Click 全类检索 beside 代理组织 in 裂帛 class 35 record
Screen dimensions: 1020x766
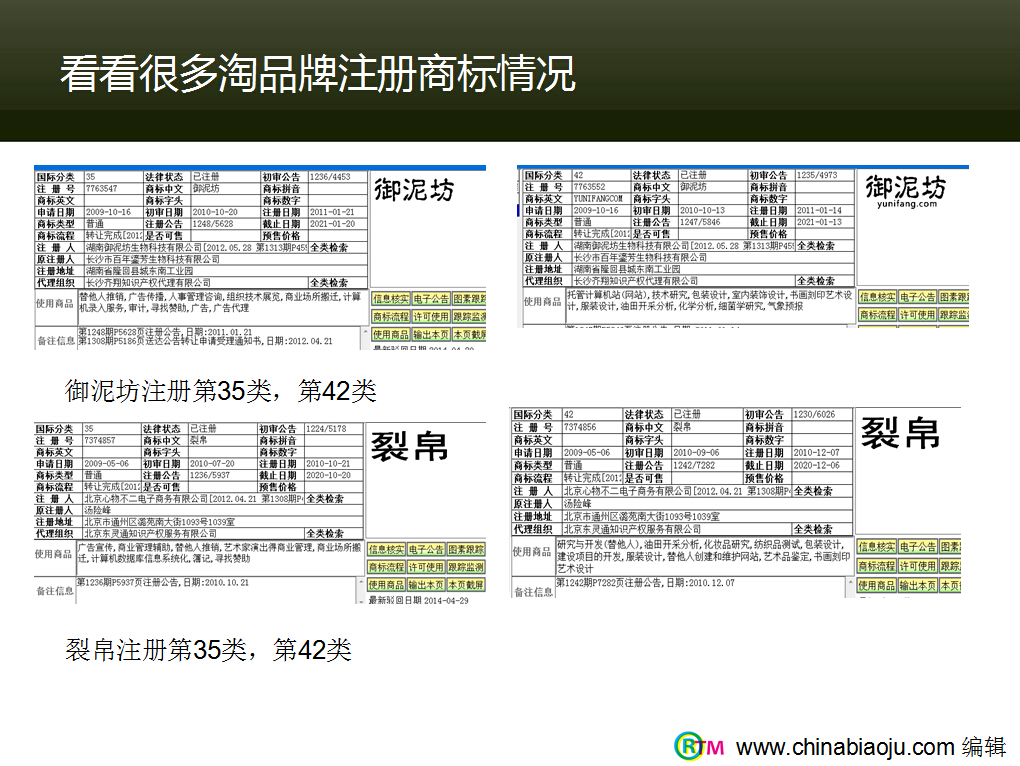[x=325, y=534]
